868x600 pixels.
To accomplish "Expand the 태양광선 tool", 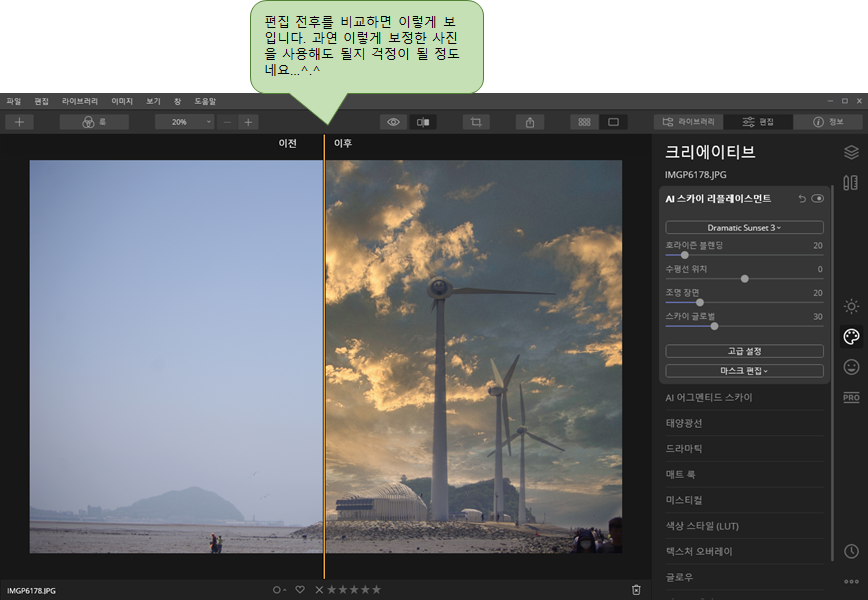I will point(744,423).
